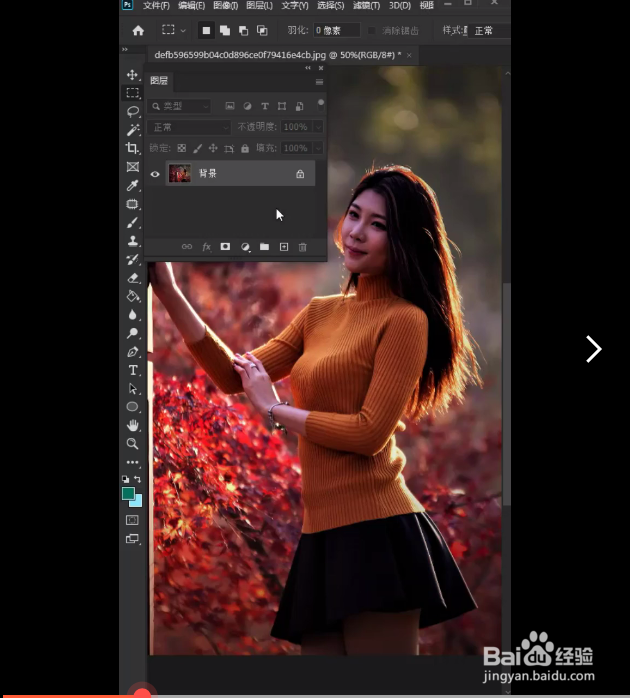Viewport: 630px width, 698px height.
Task: Toggle prevent artboard auto-nesting lock
Action: click(229, 148)
